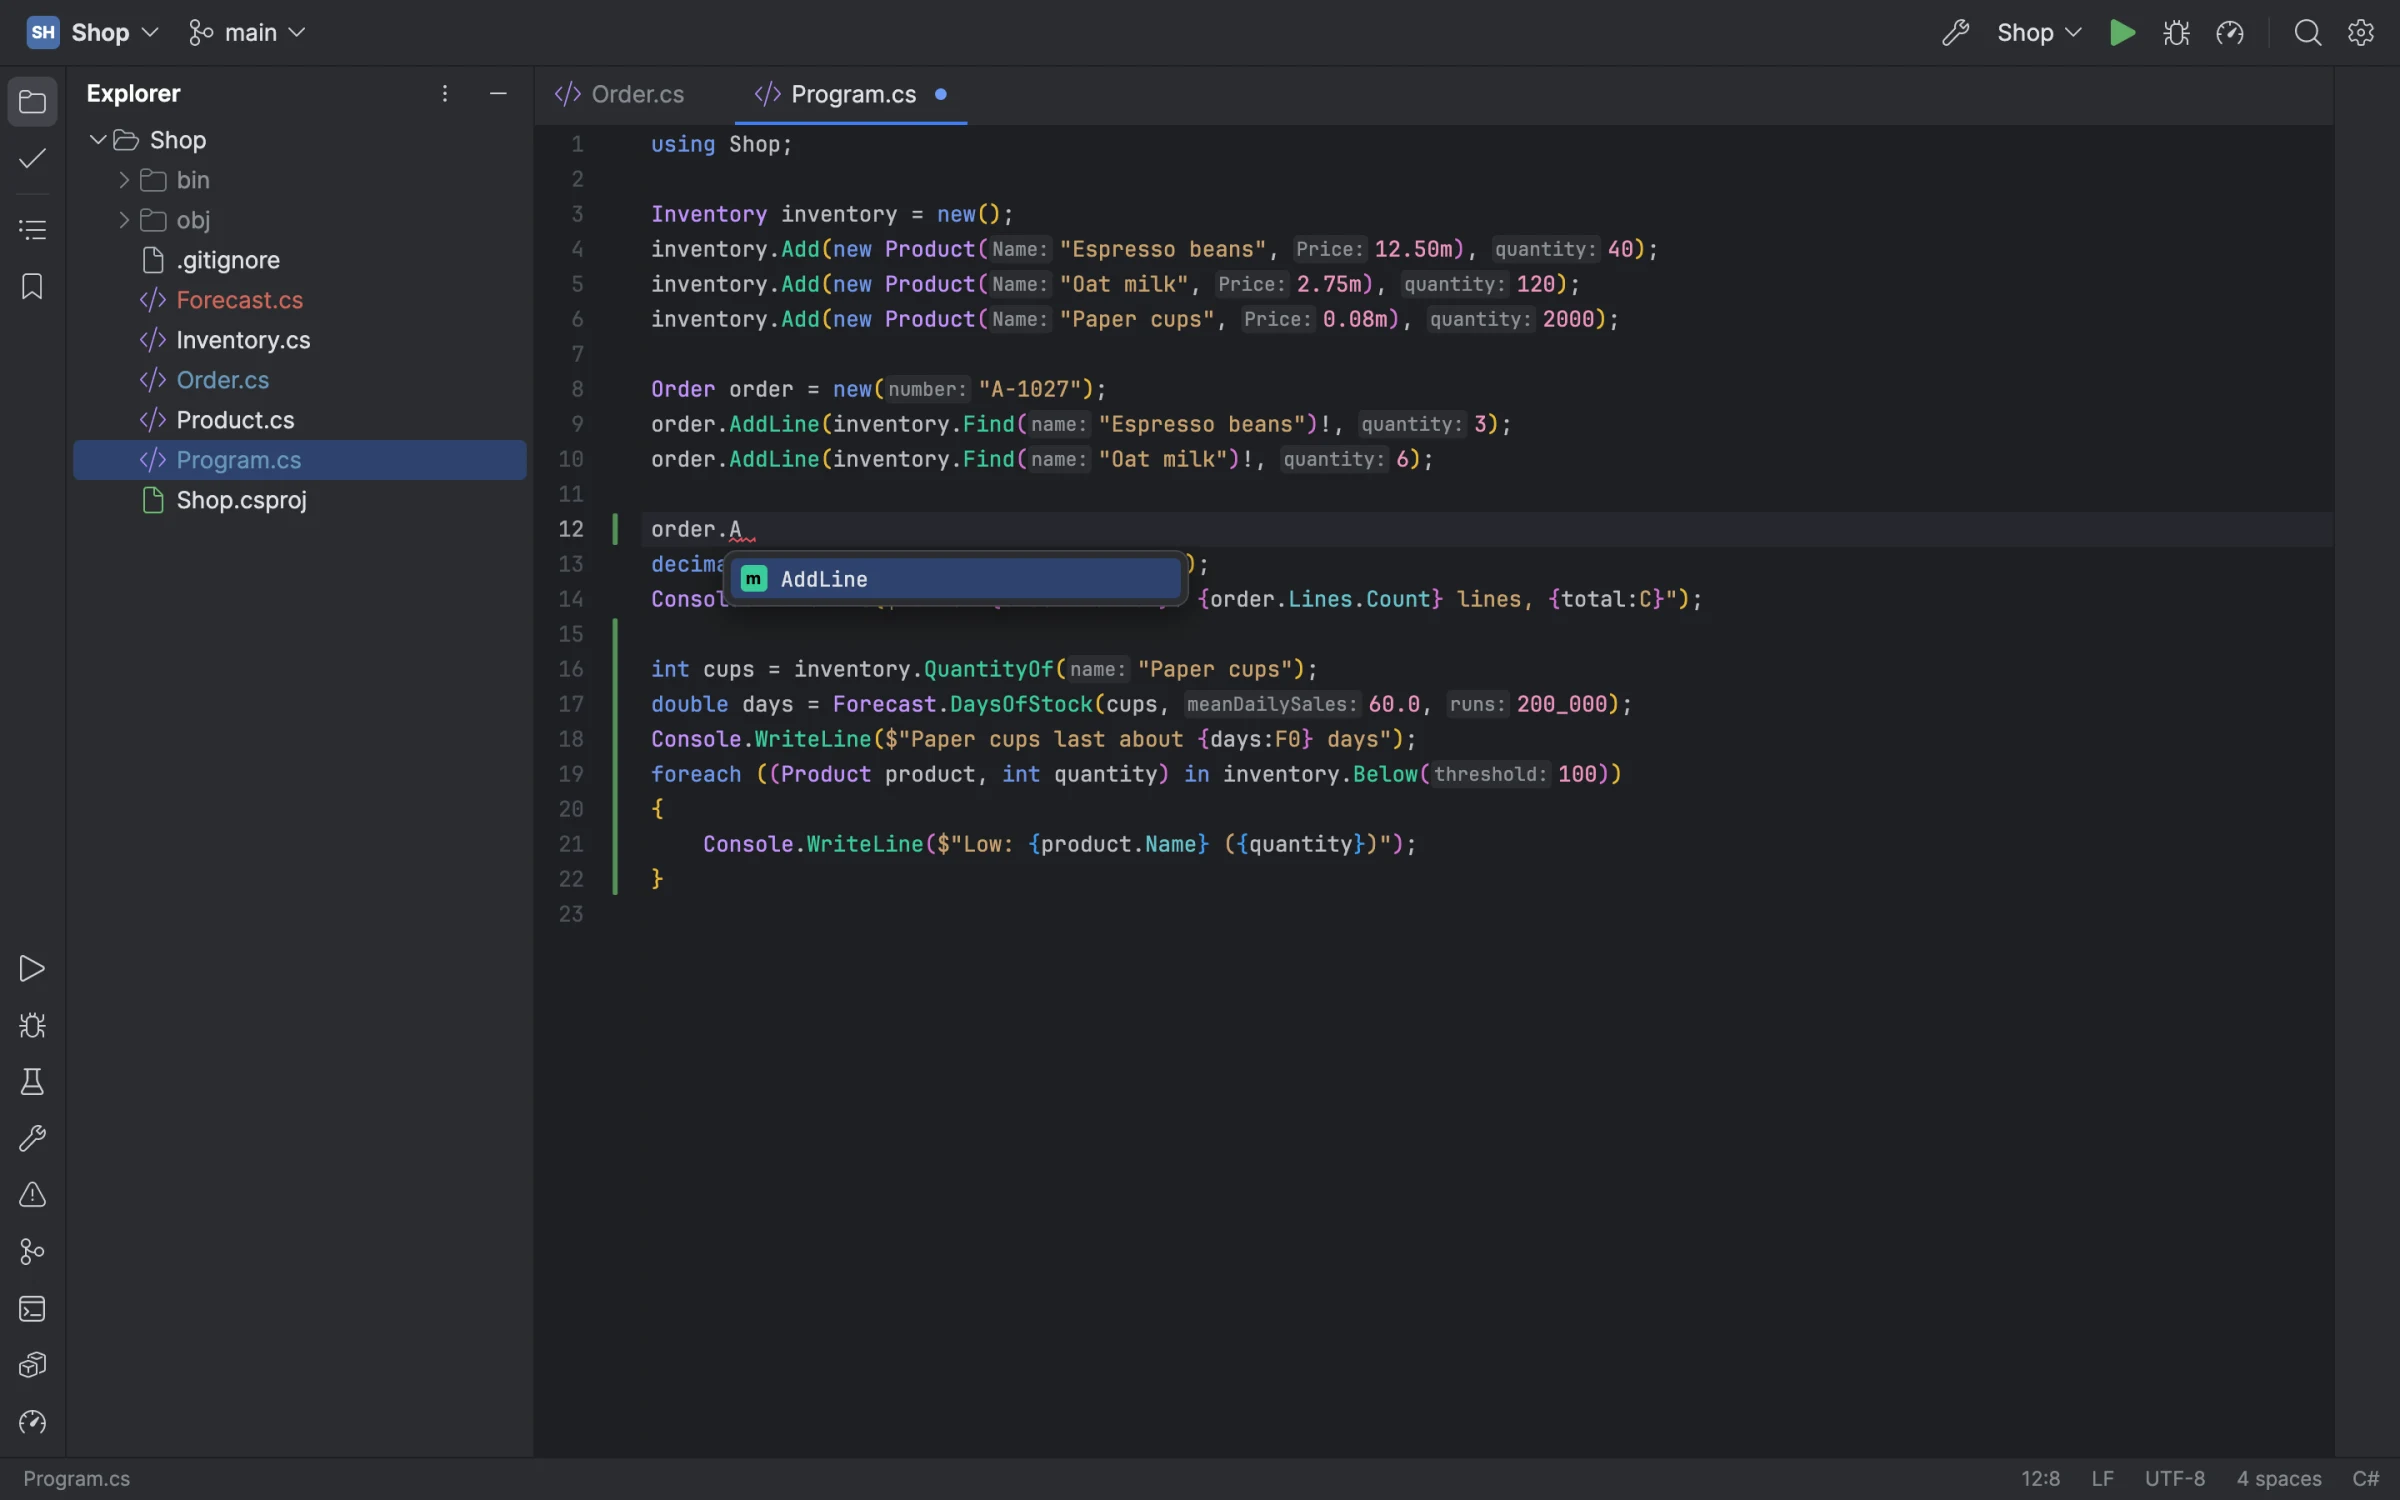Open the Shop project dropdown at top left
Viewport: 2400px width, 1500px height.
tap(114, 33)
